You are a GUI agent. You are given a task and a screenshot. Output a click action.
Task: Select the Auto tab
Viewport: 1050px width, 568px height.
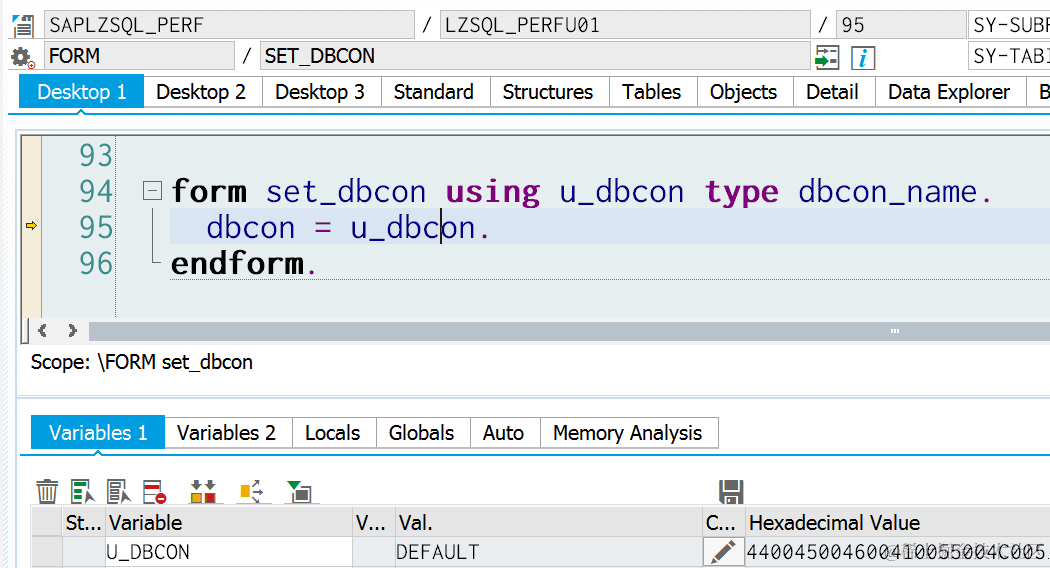[x=504, y=433]
